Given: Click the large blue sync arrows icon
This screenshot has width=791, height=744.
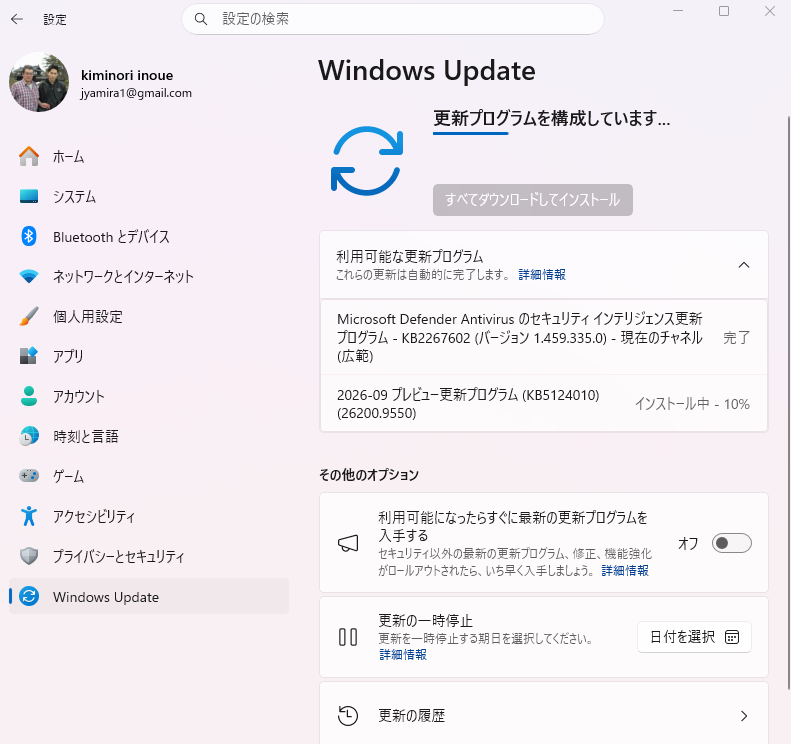Looking at the screenshot, I should (367, 161).
